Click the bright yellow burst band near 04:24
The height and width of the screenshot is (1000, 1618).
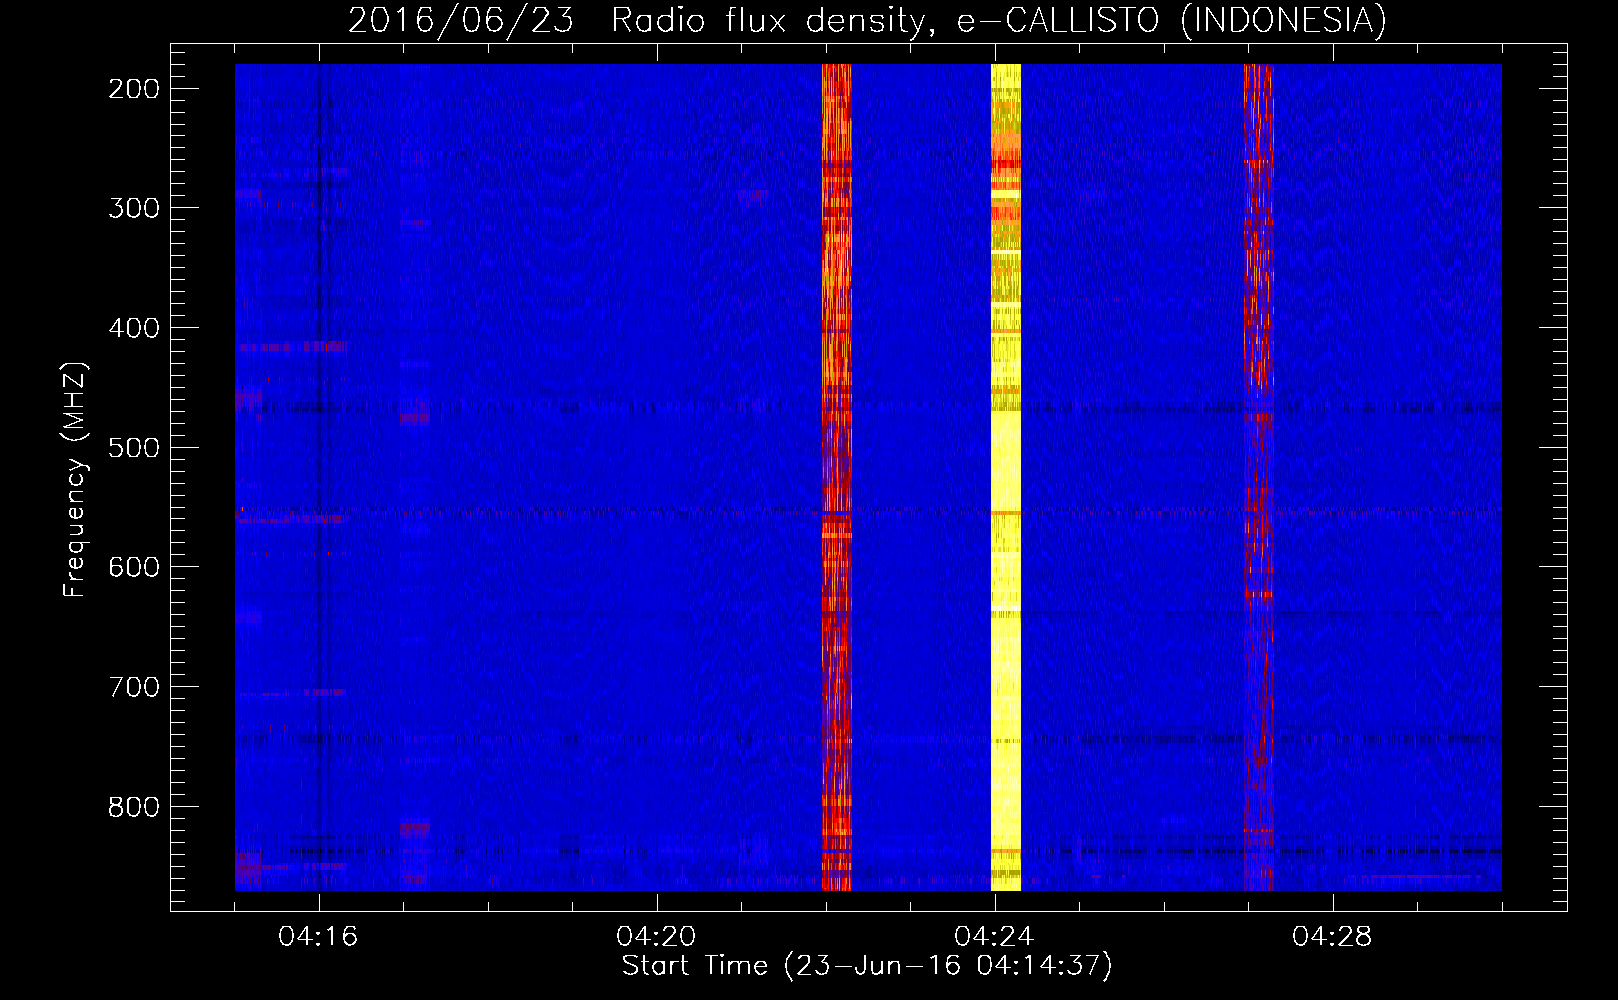pyautogui.click(x=1006, y=477)
